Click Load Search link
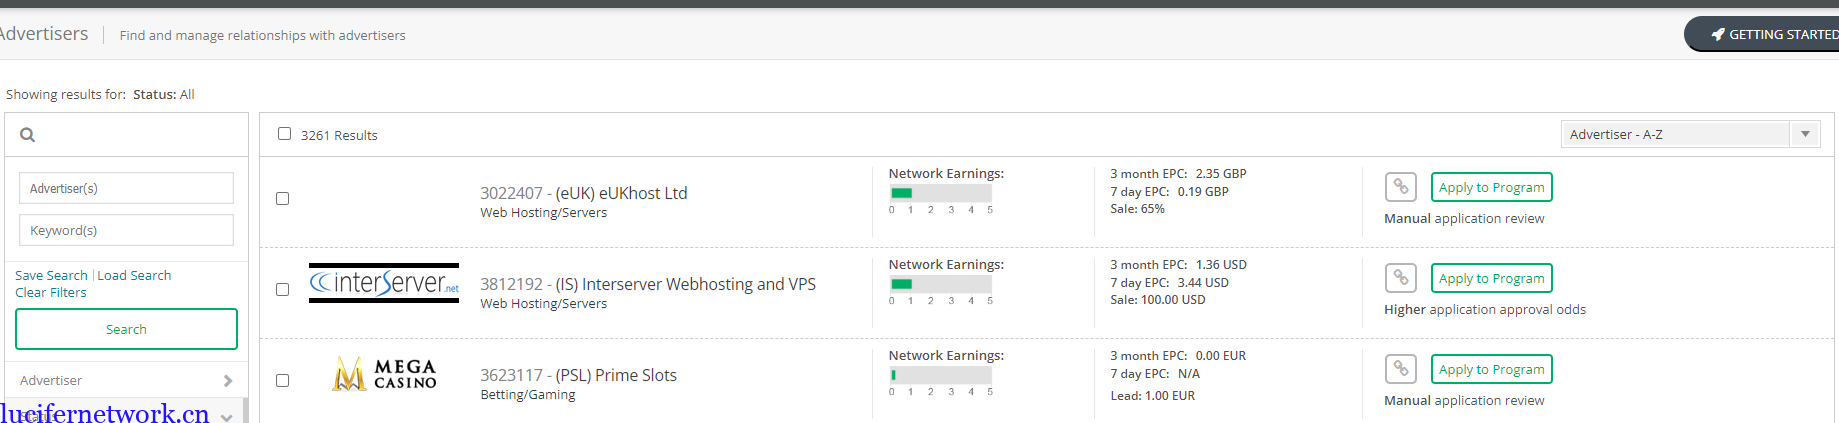Image resolution: width=1839 pixels, height=423 pixels. click(134, 276)
